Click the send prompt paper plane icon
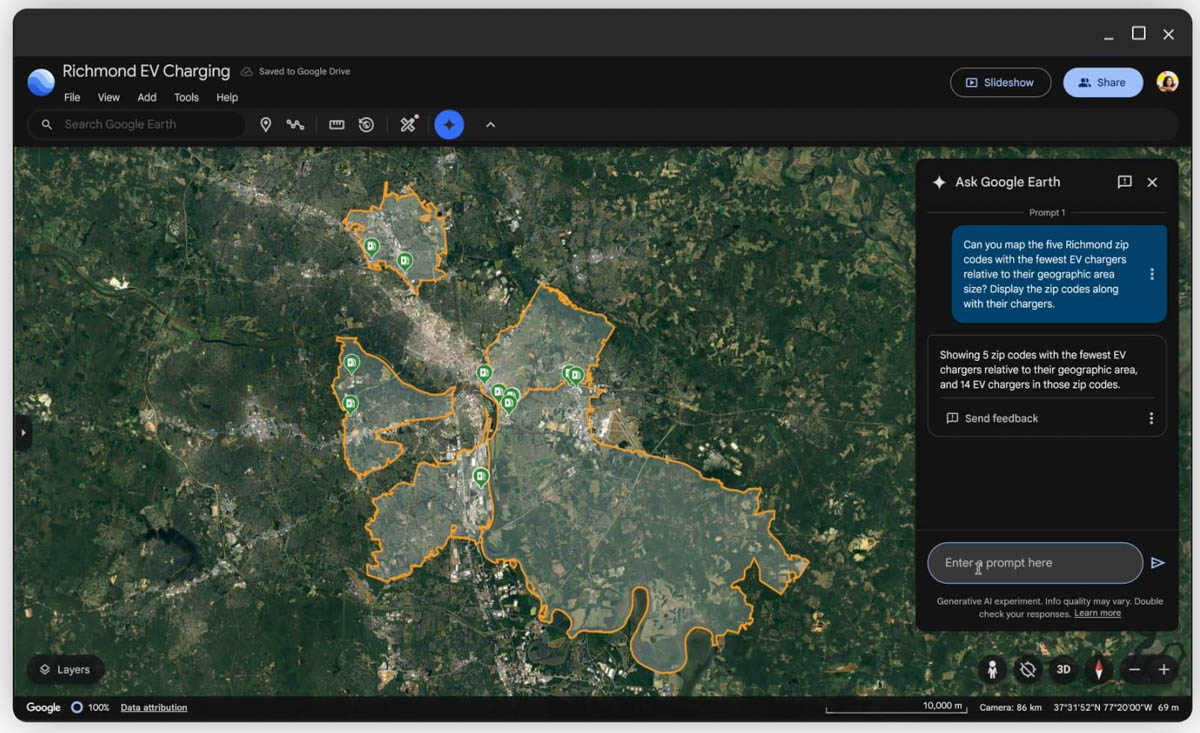The image size is (1200, 733). [x=1160, y=563]
